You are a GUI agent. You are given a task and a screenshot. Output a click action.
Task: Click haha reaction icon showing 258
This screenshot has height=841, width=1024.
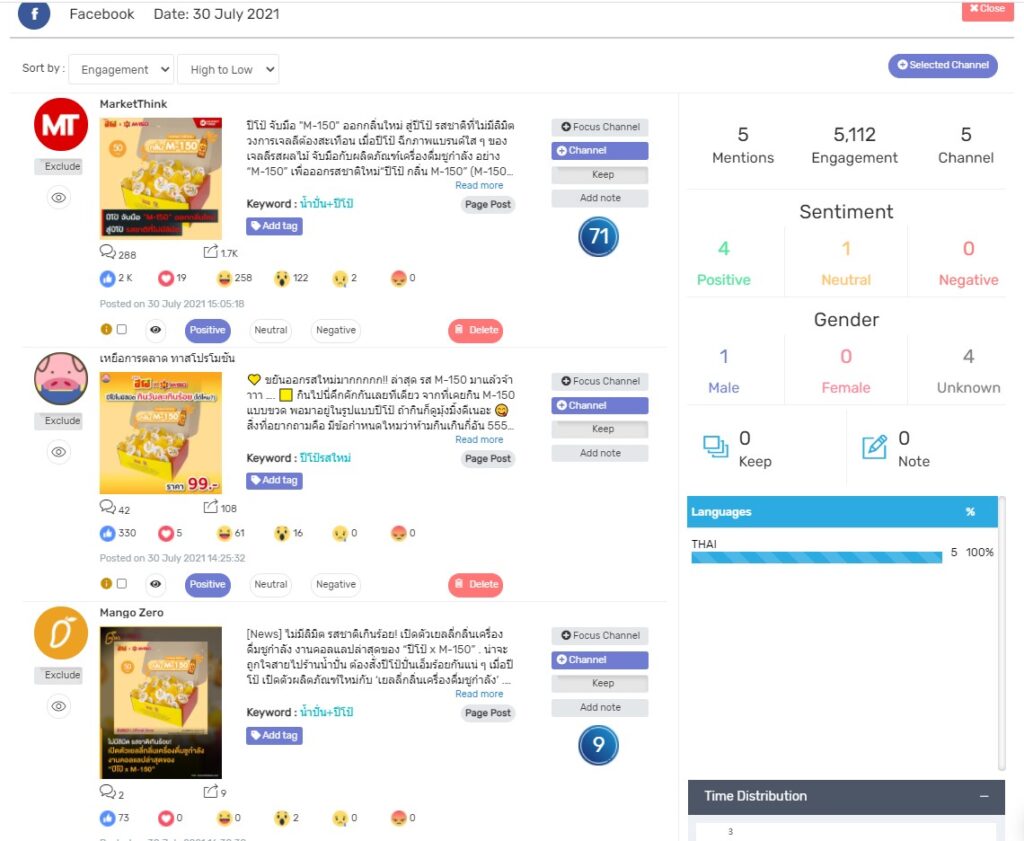pyautogui.click(x=224, y=278)
